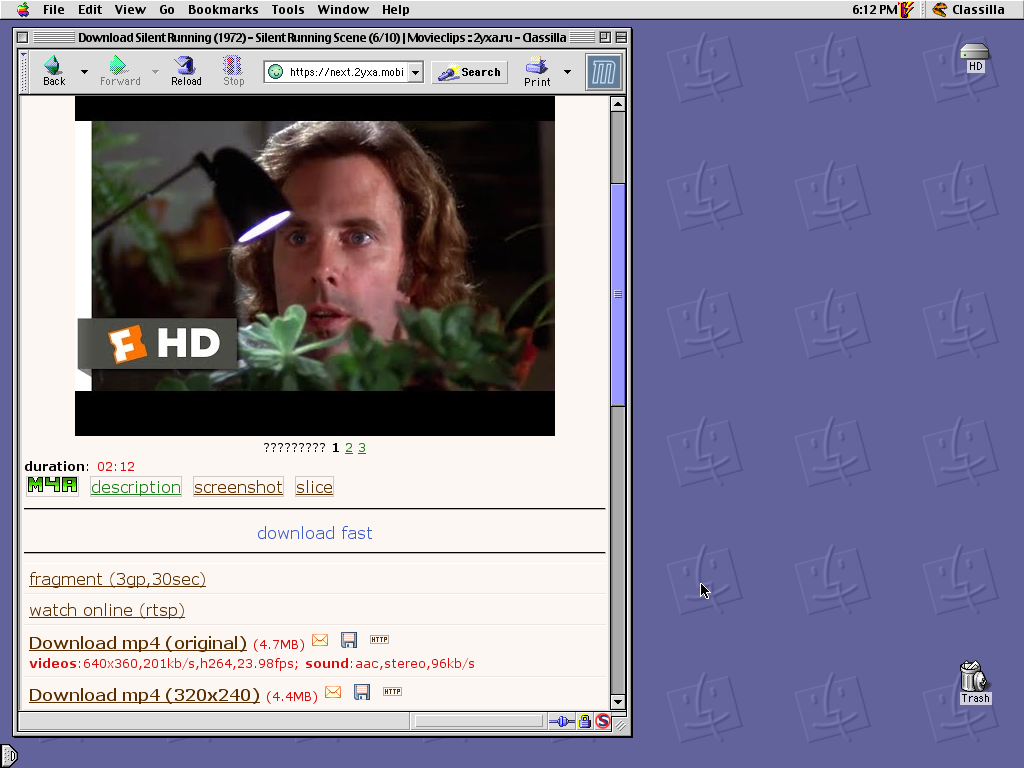Click the movie clip video thumbnail

point(315,266)
